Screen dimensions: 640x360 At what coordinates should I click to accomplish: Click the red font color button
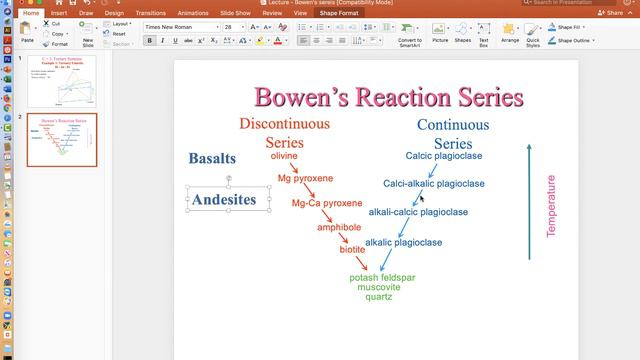(x=278, y=40)
